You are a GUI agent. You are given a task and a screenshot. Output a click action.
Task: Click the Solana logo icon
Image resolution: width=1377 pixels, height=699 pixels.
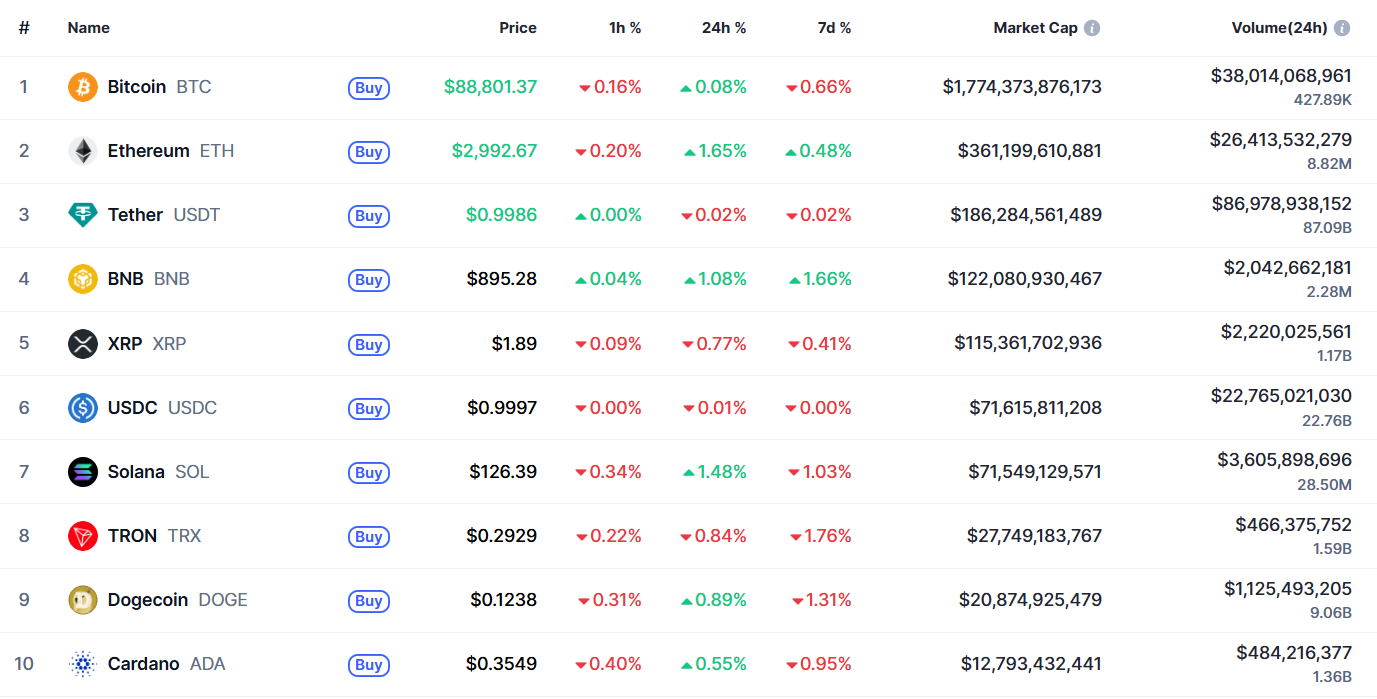click(83, 472)
